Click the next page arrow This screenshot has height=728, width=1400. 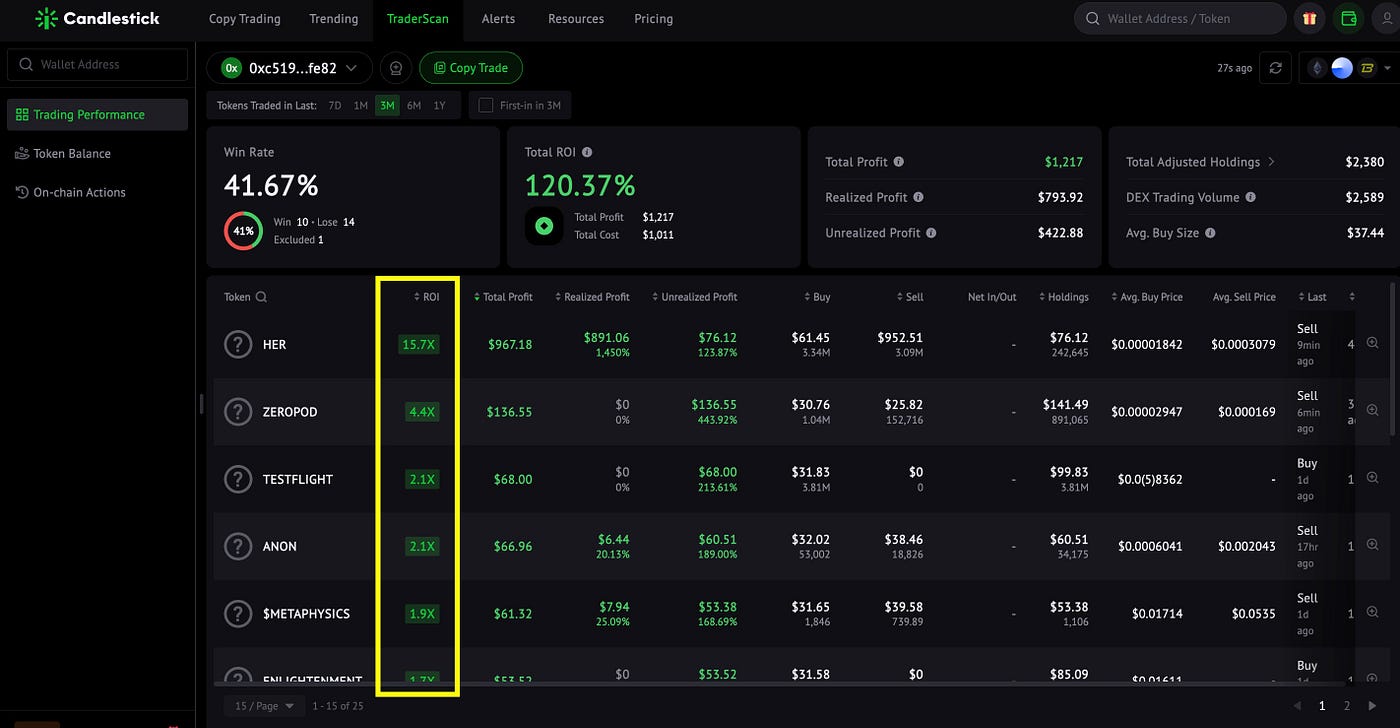click(1372, 706)
